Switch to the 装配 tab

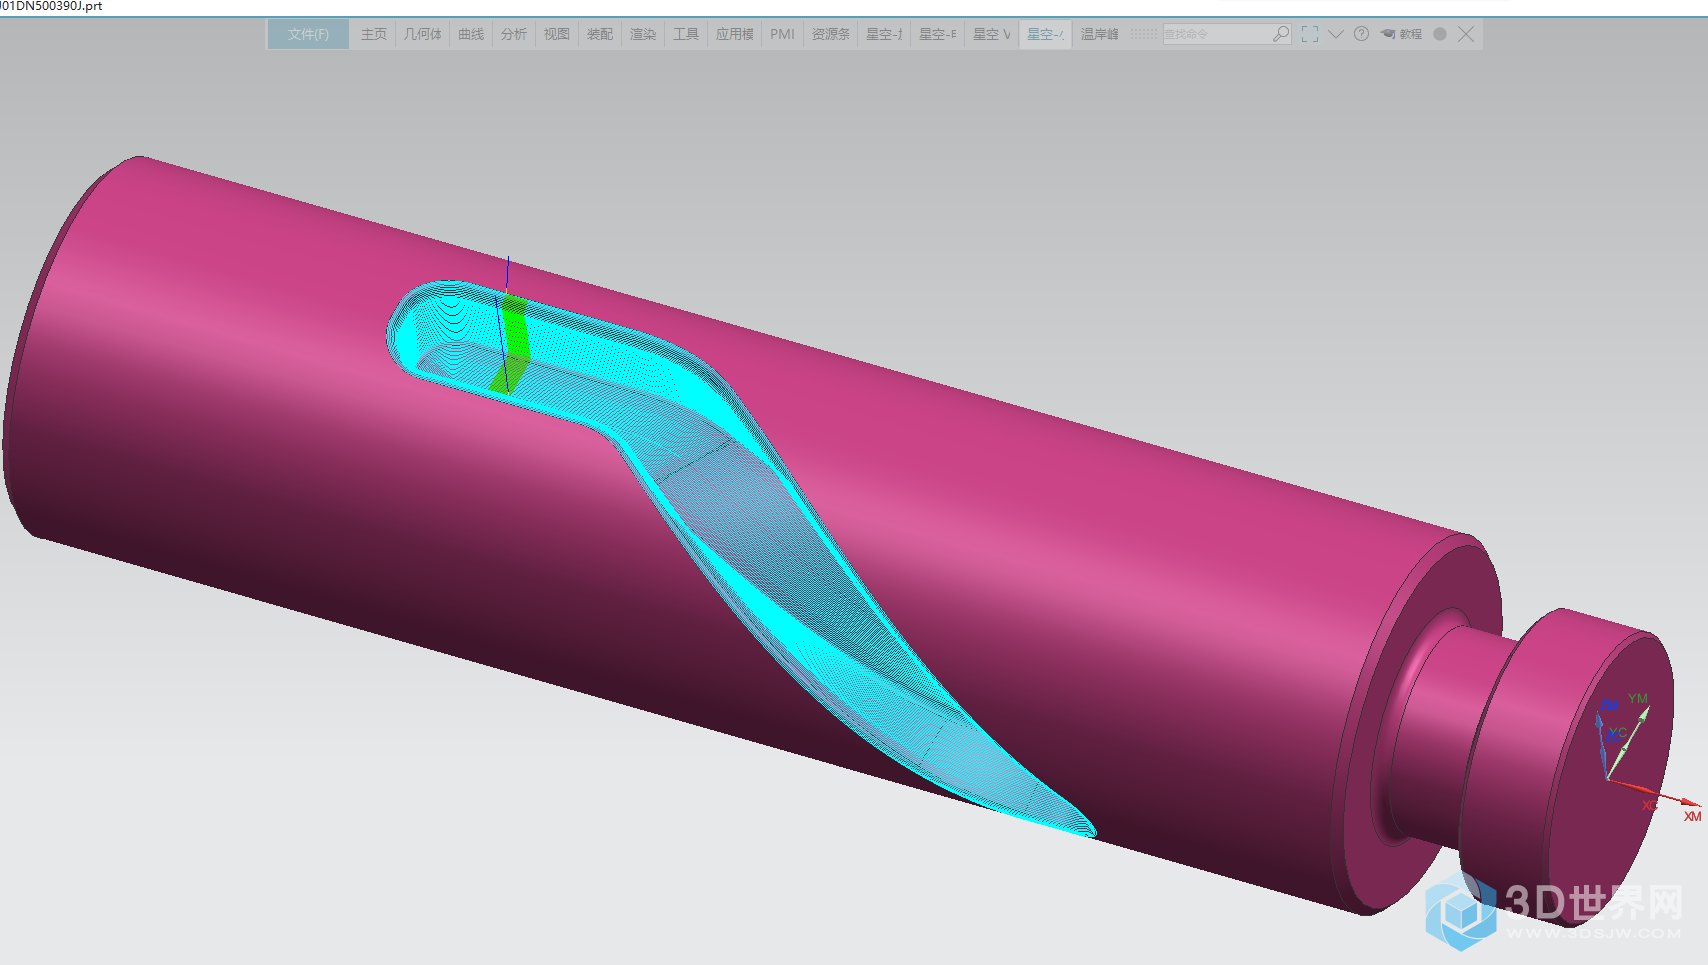pos(600,34)
